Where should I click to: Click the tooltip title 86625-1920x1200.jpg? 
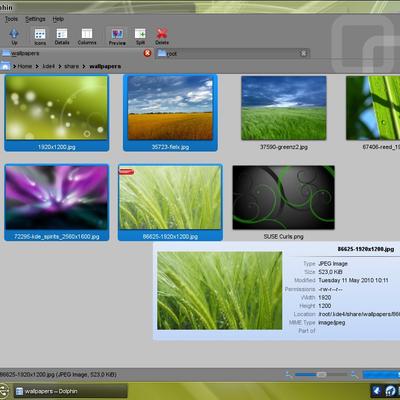(366, 249)
